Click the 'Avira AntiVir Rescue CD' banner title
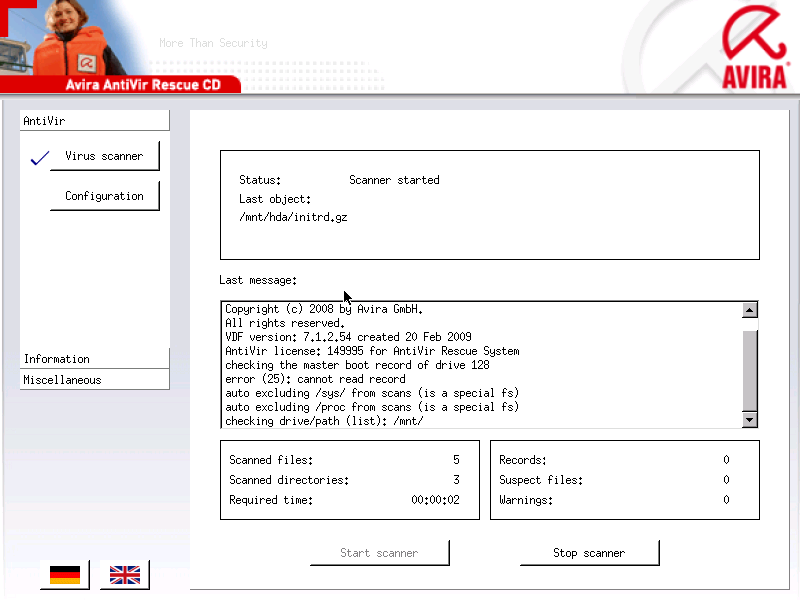The width and height of the screenshot is (800, 600). tap(143, 85)
